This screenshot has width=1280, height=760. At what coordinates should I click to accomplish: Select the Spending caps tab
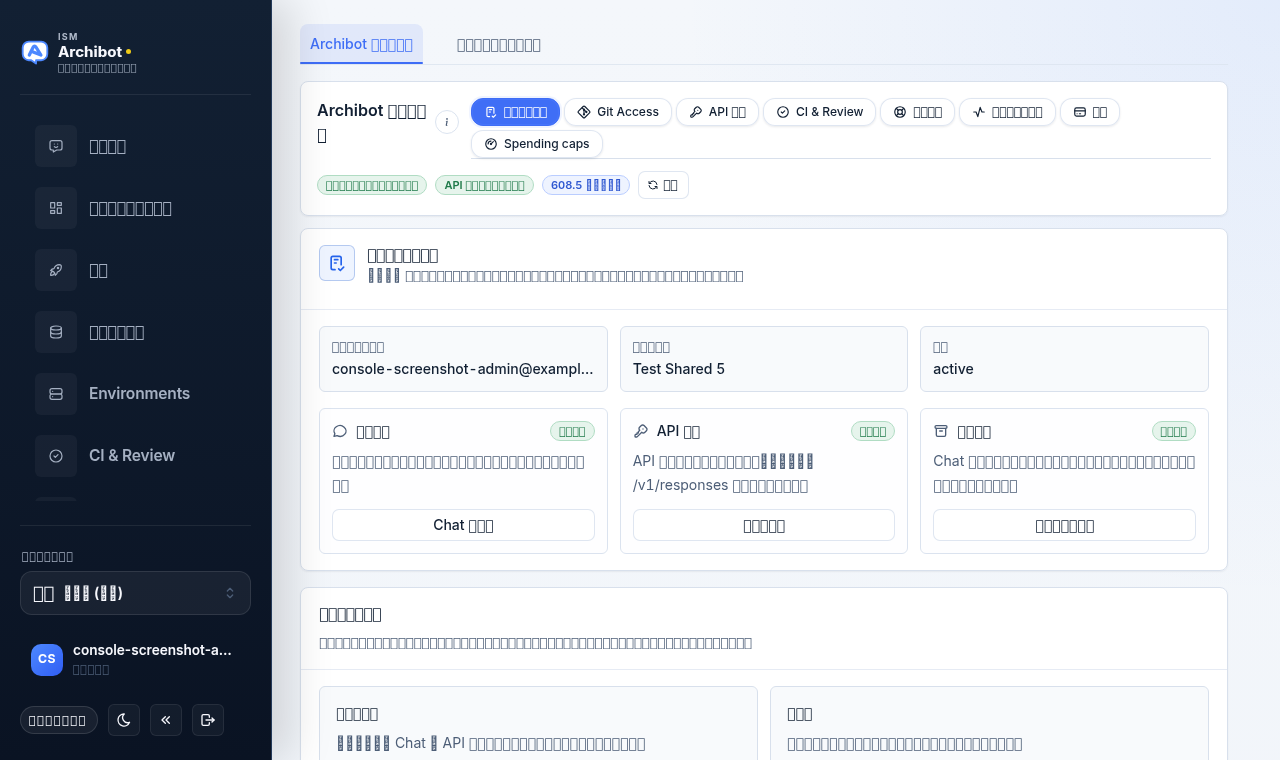coord(537,144)
